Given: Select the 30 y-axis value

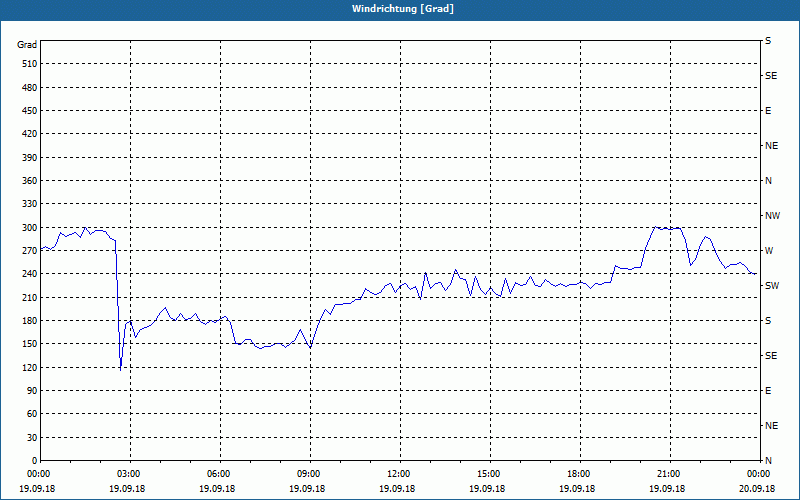Looking at the screenshot, I should coord(32,438).
